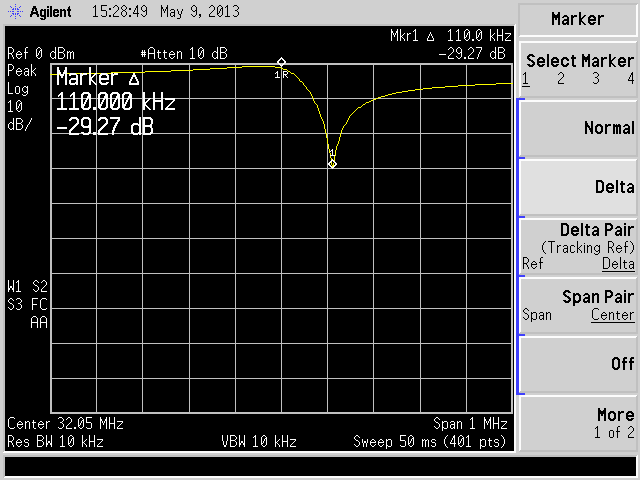This screenshot has width=640, height=480.
Task: Click the black status message bar
Action: click(320, 466)
